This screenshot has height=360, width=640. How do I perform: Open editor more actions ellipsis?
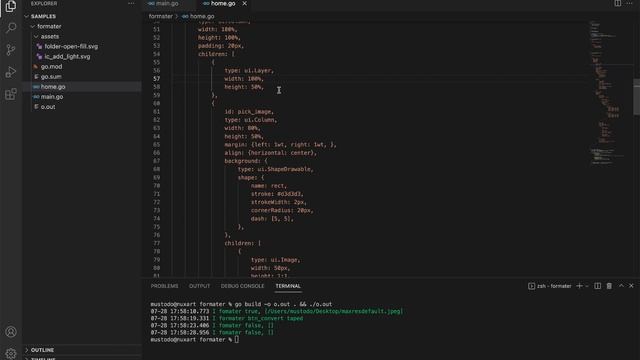click(629, 3)
